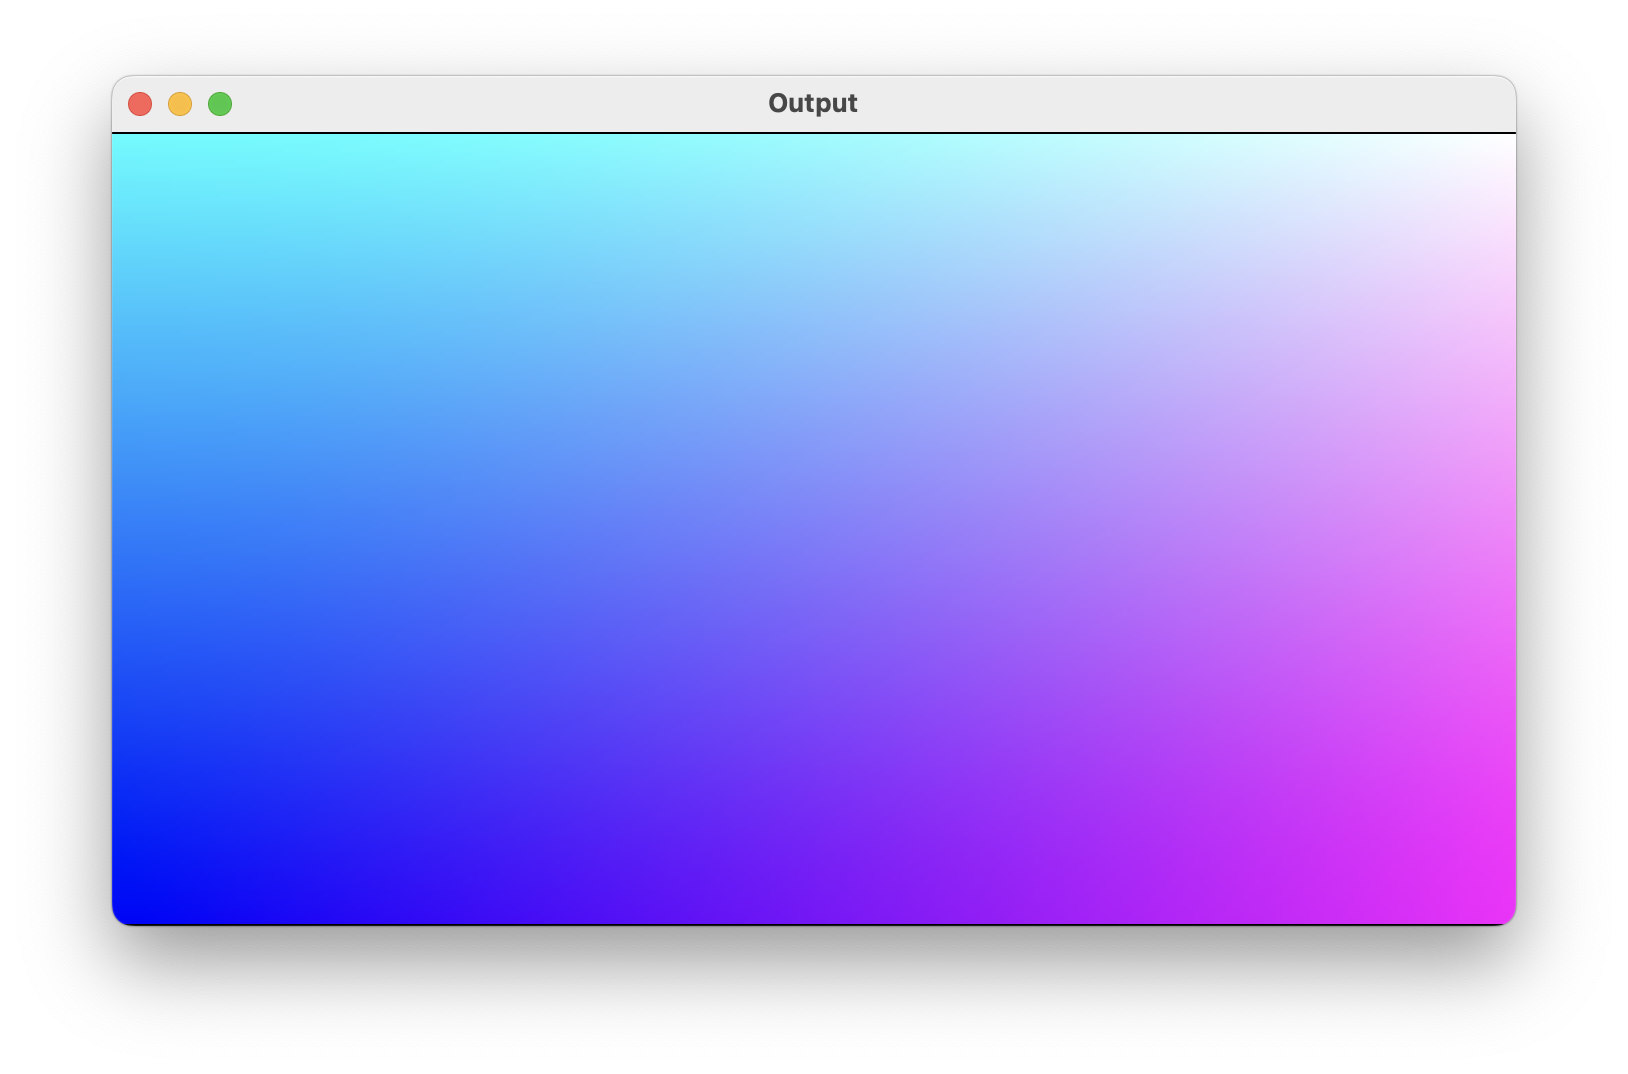
Task: Click the pure blue bottom-left gradient corner
Action: click(x=126, y=912)
